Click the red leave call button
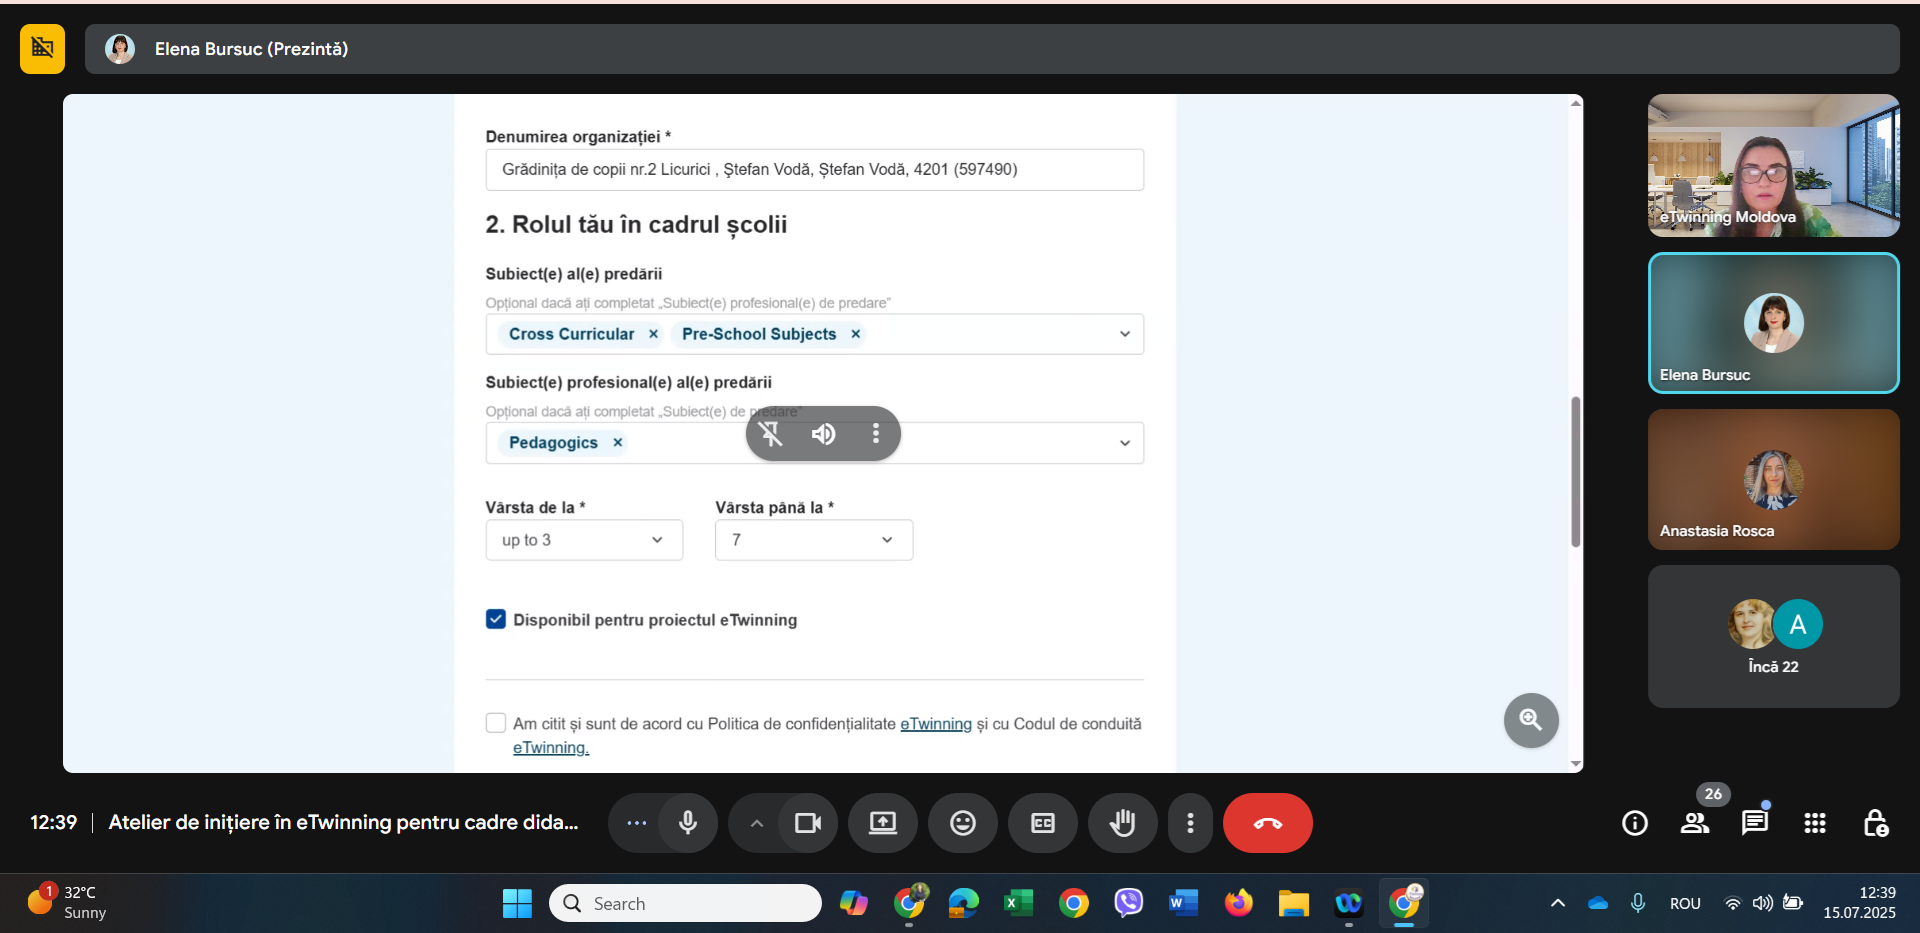 pos(1267,823)
